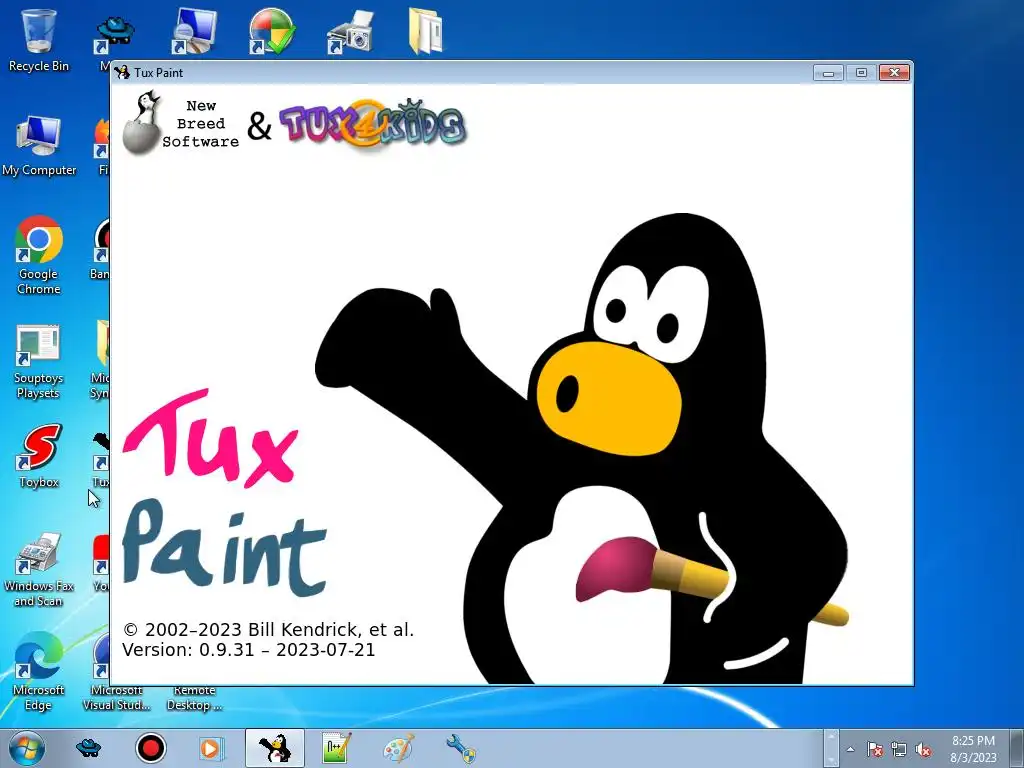Select the Windows Fax and Scan shortcut
The width and height of the screenshot is (1024, 768).
pyautogui.click(x=39, y=569)
